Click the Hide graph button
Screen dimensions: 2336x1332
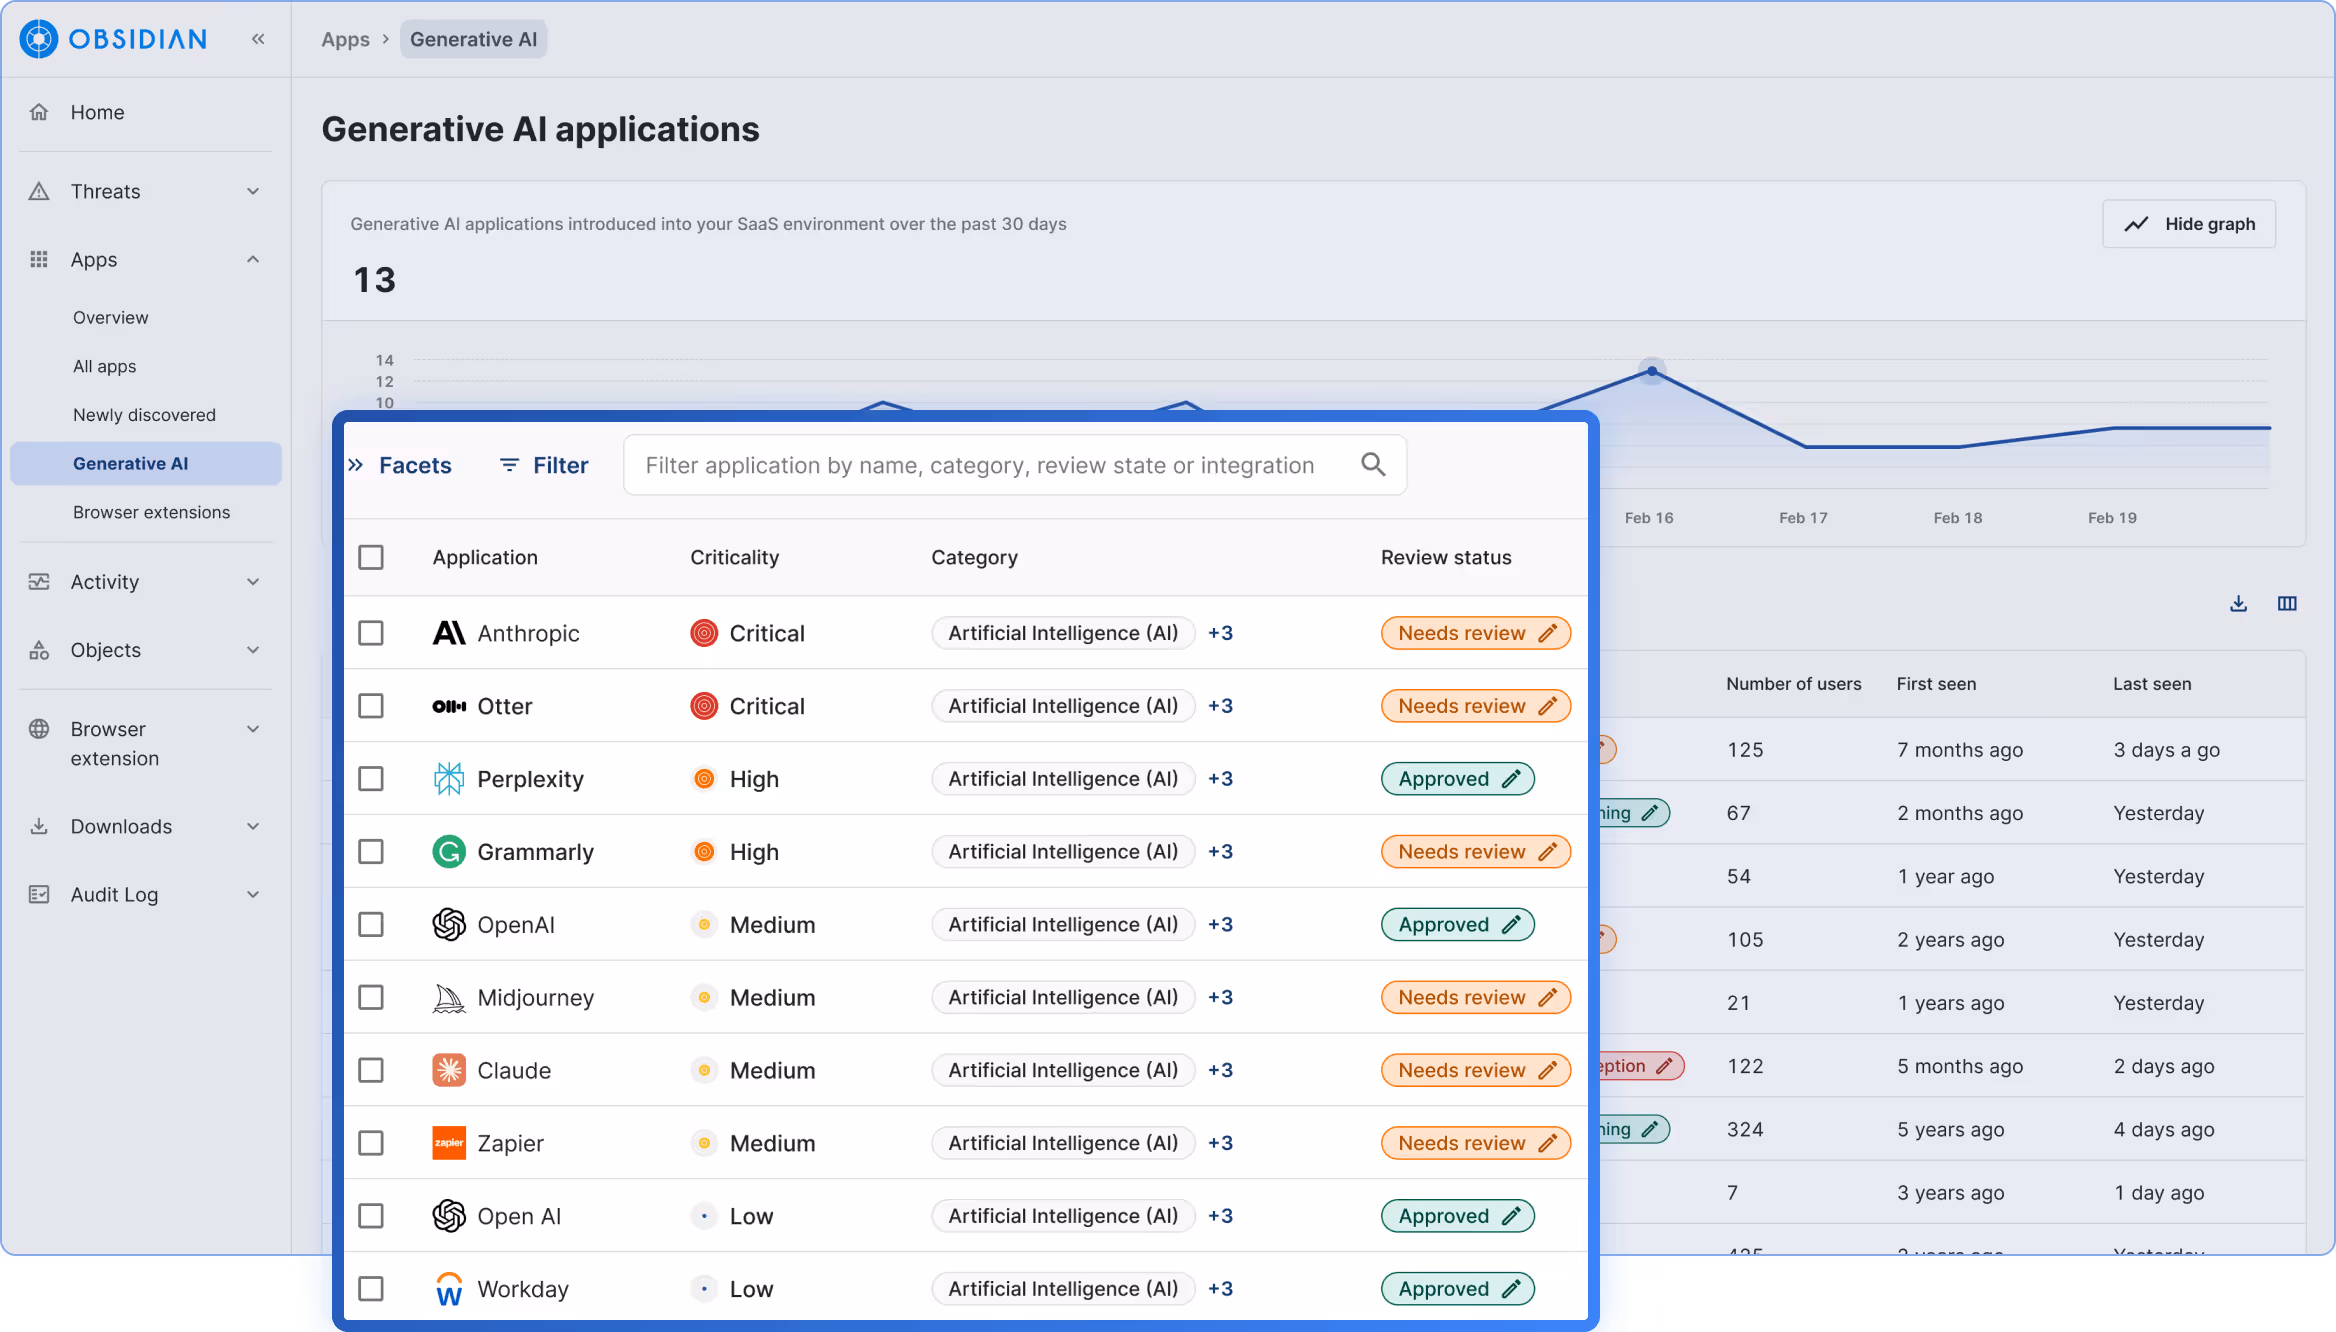coord(2189,224)
